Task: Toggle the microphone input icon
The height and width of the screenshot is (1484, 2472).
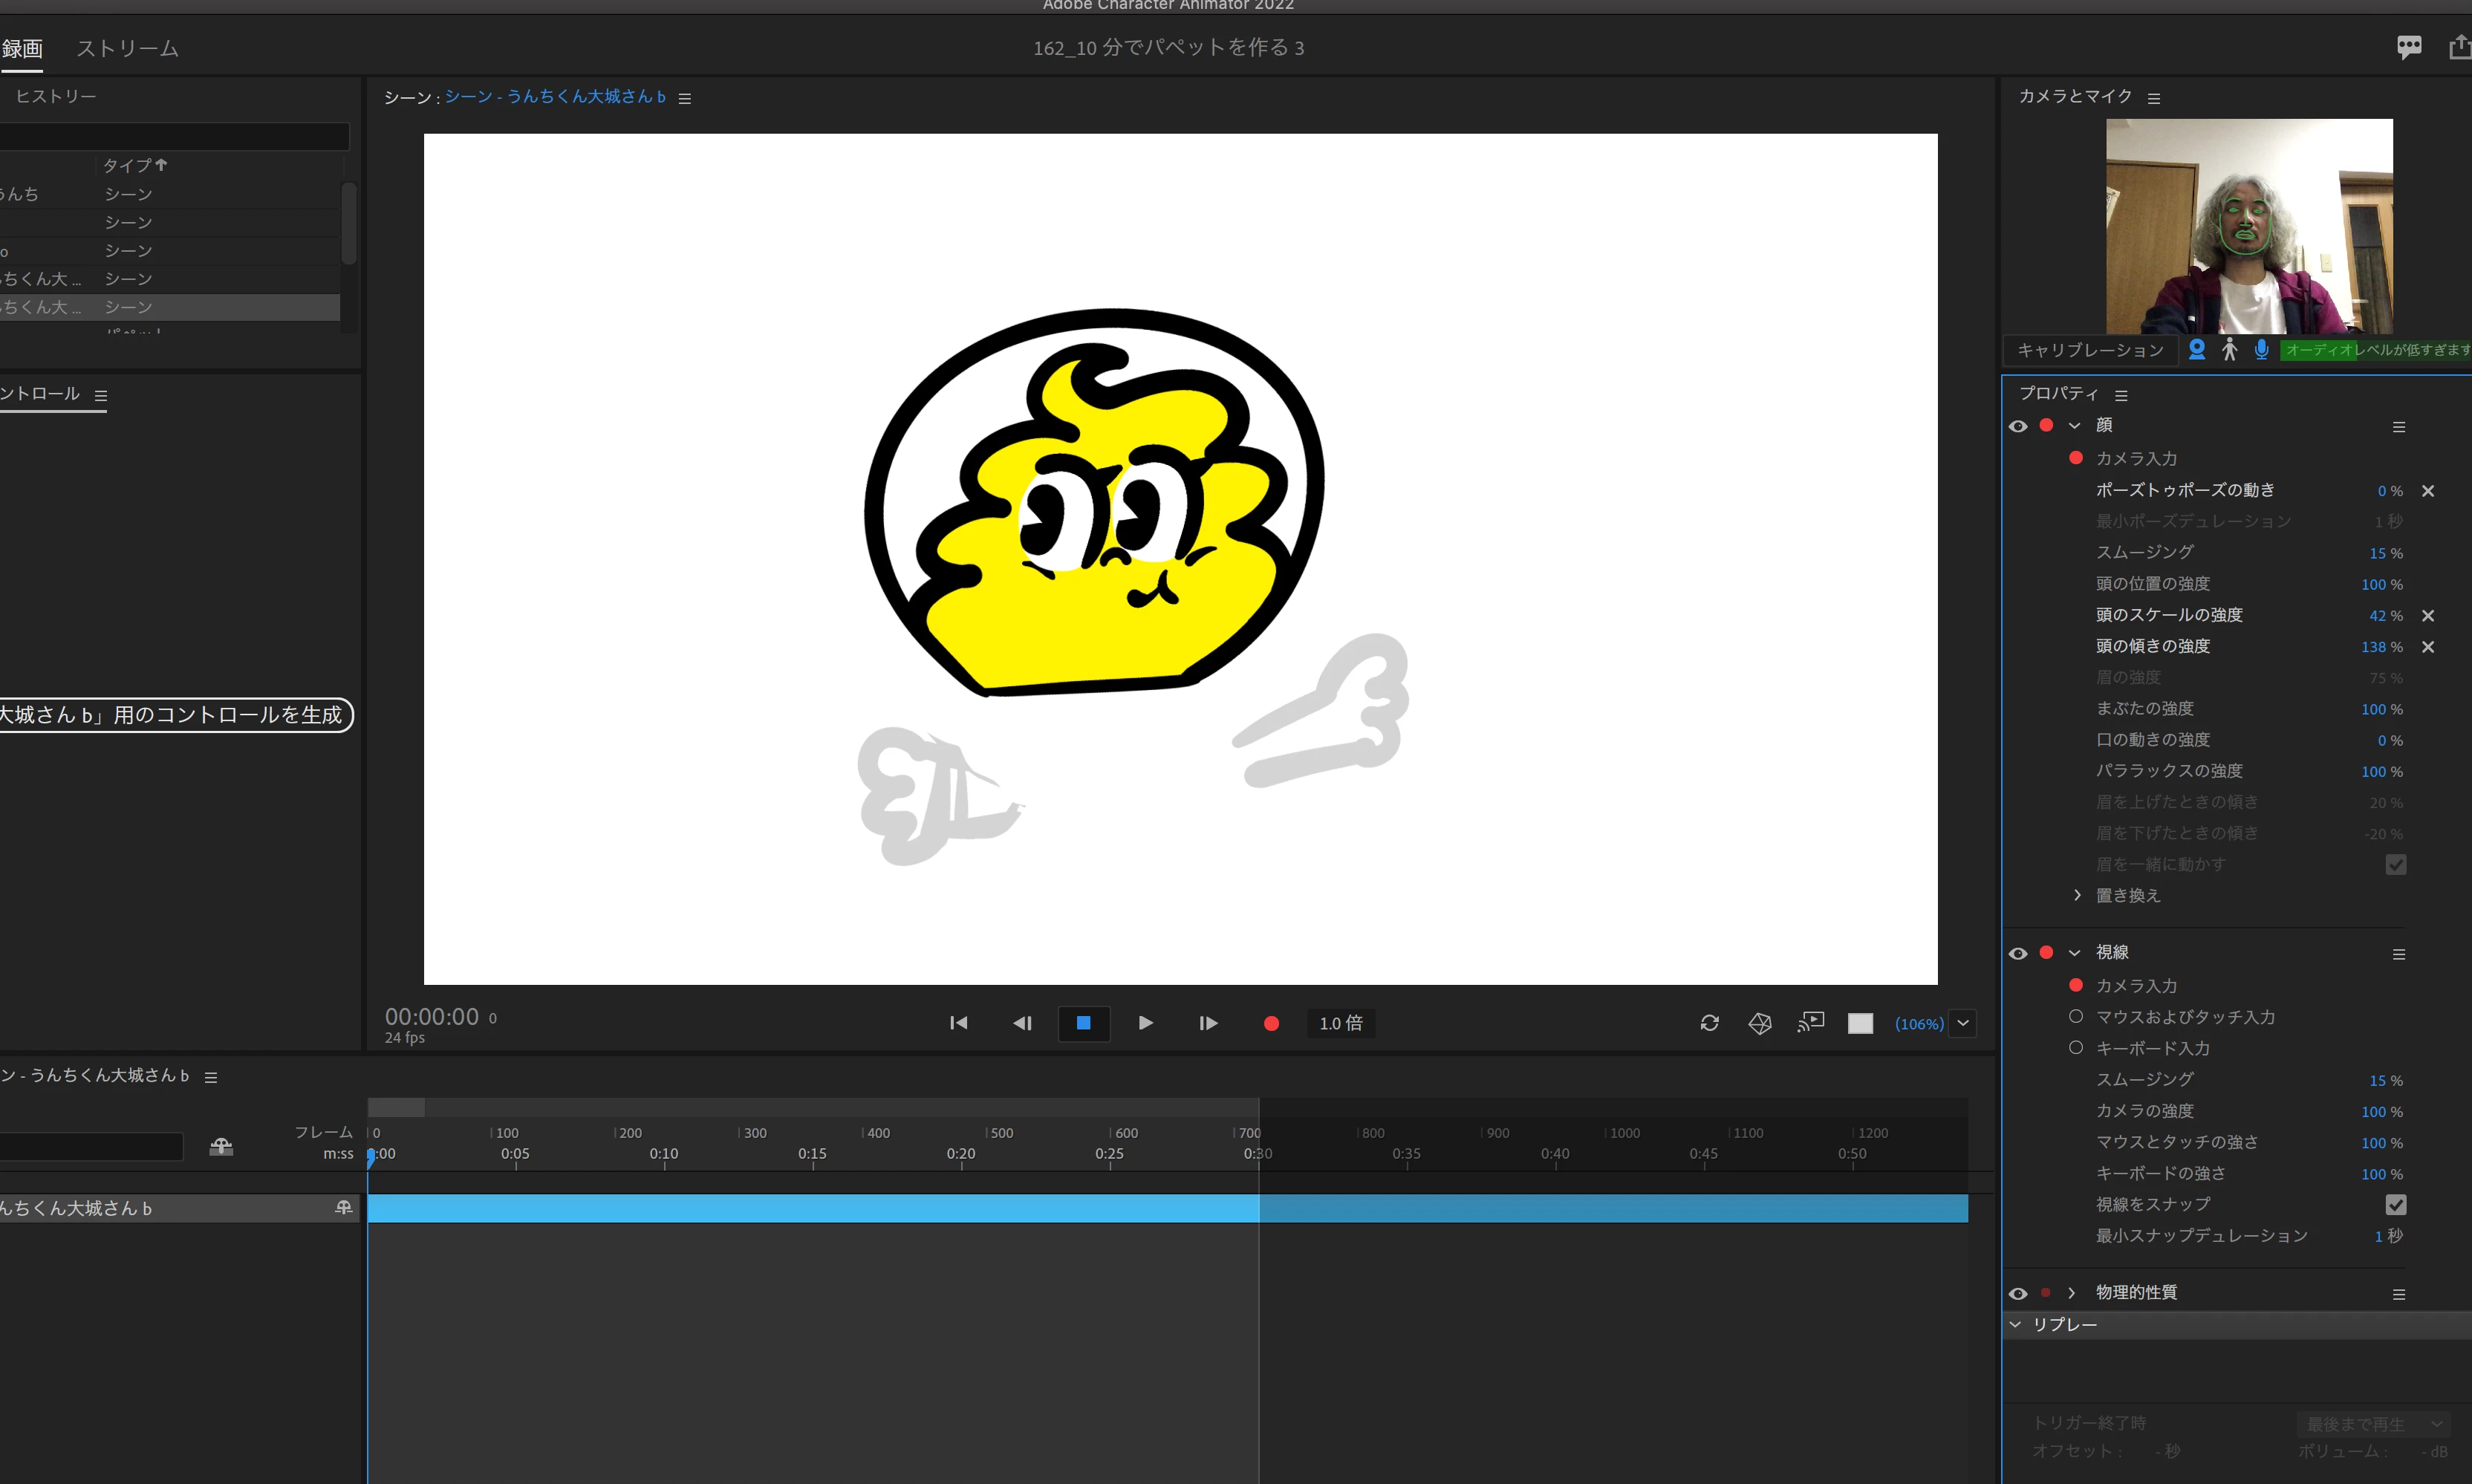Action: click(2261, 349)
